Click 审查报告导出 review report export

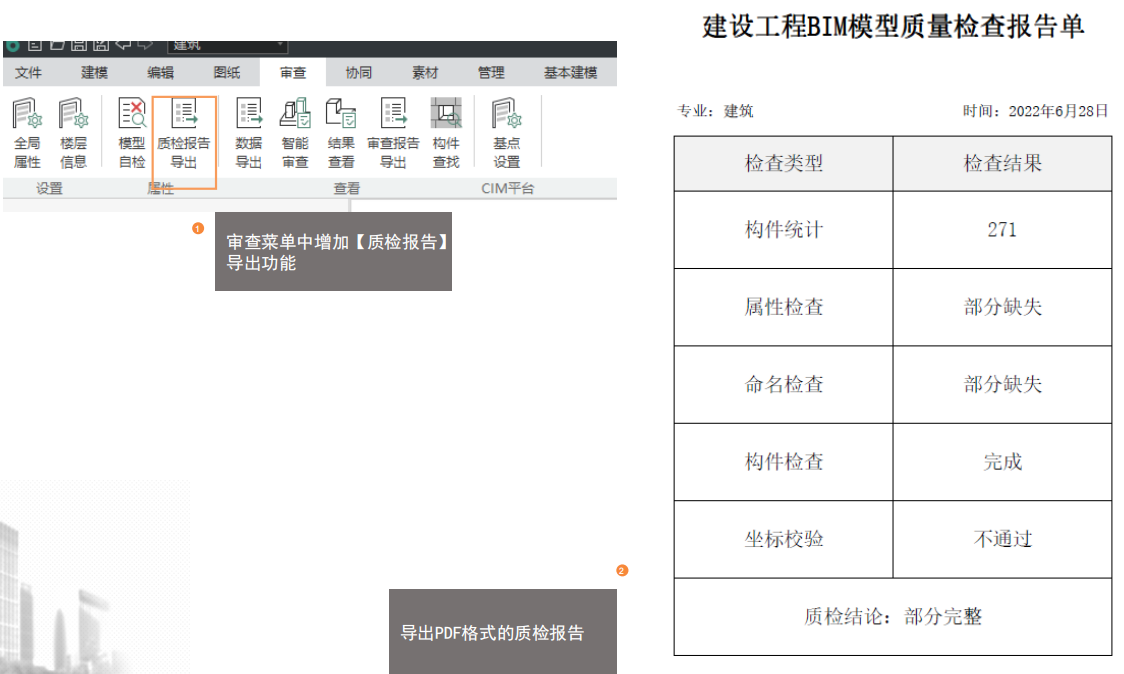point(393,132)
